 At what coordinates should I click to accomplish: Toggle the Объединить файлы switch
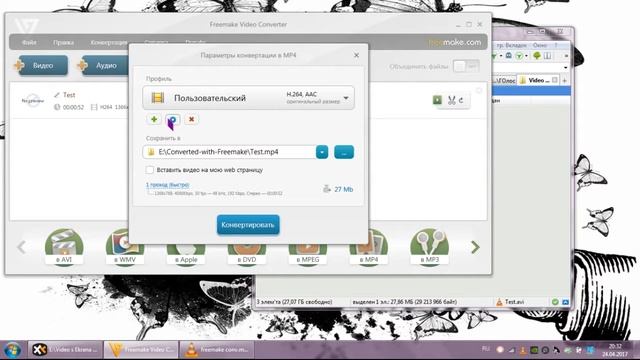click(x=466, y=66)
